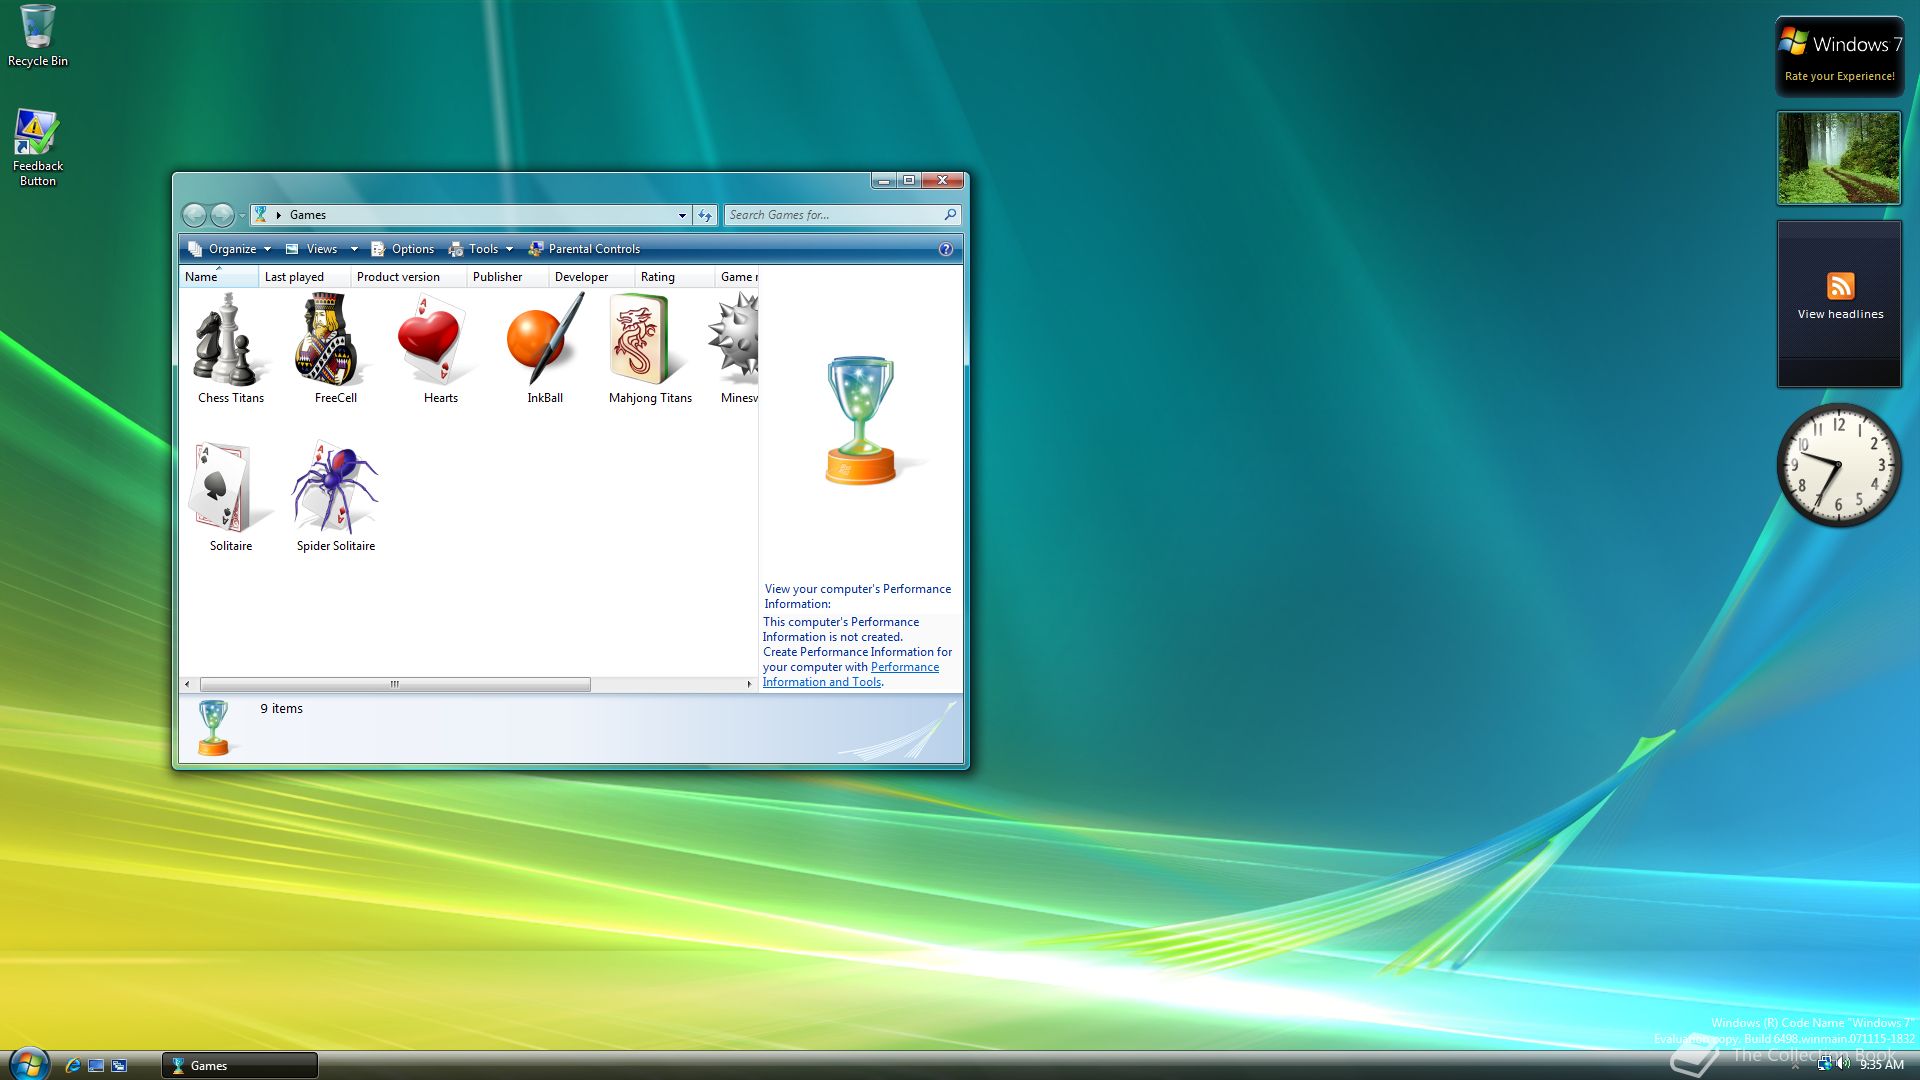
Task: Sort by Last played column
Action: click(x=304, y=277)
